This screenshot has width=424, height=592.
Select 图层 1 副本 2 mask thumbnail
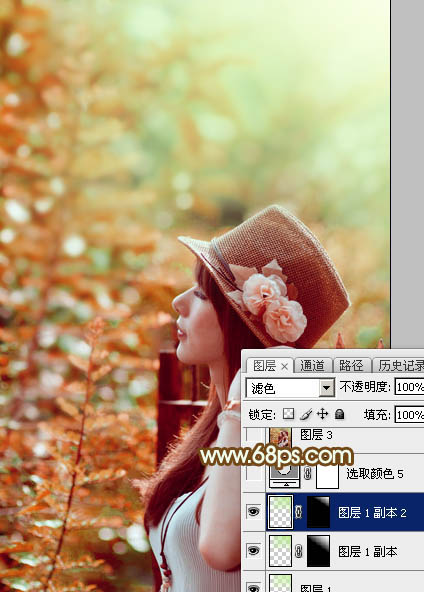(x=319, y=512)
